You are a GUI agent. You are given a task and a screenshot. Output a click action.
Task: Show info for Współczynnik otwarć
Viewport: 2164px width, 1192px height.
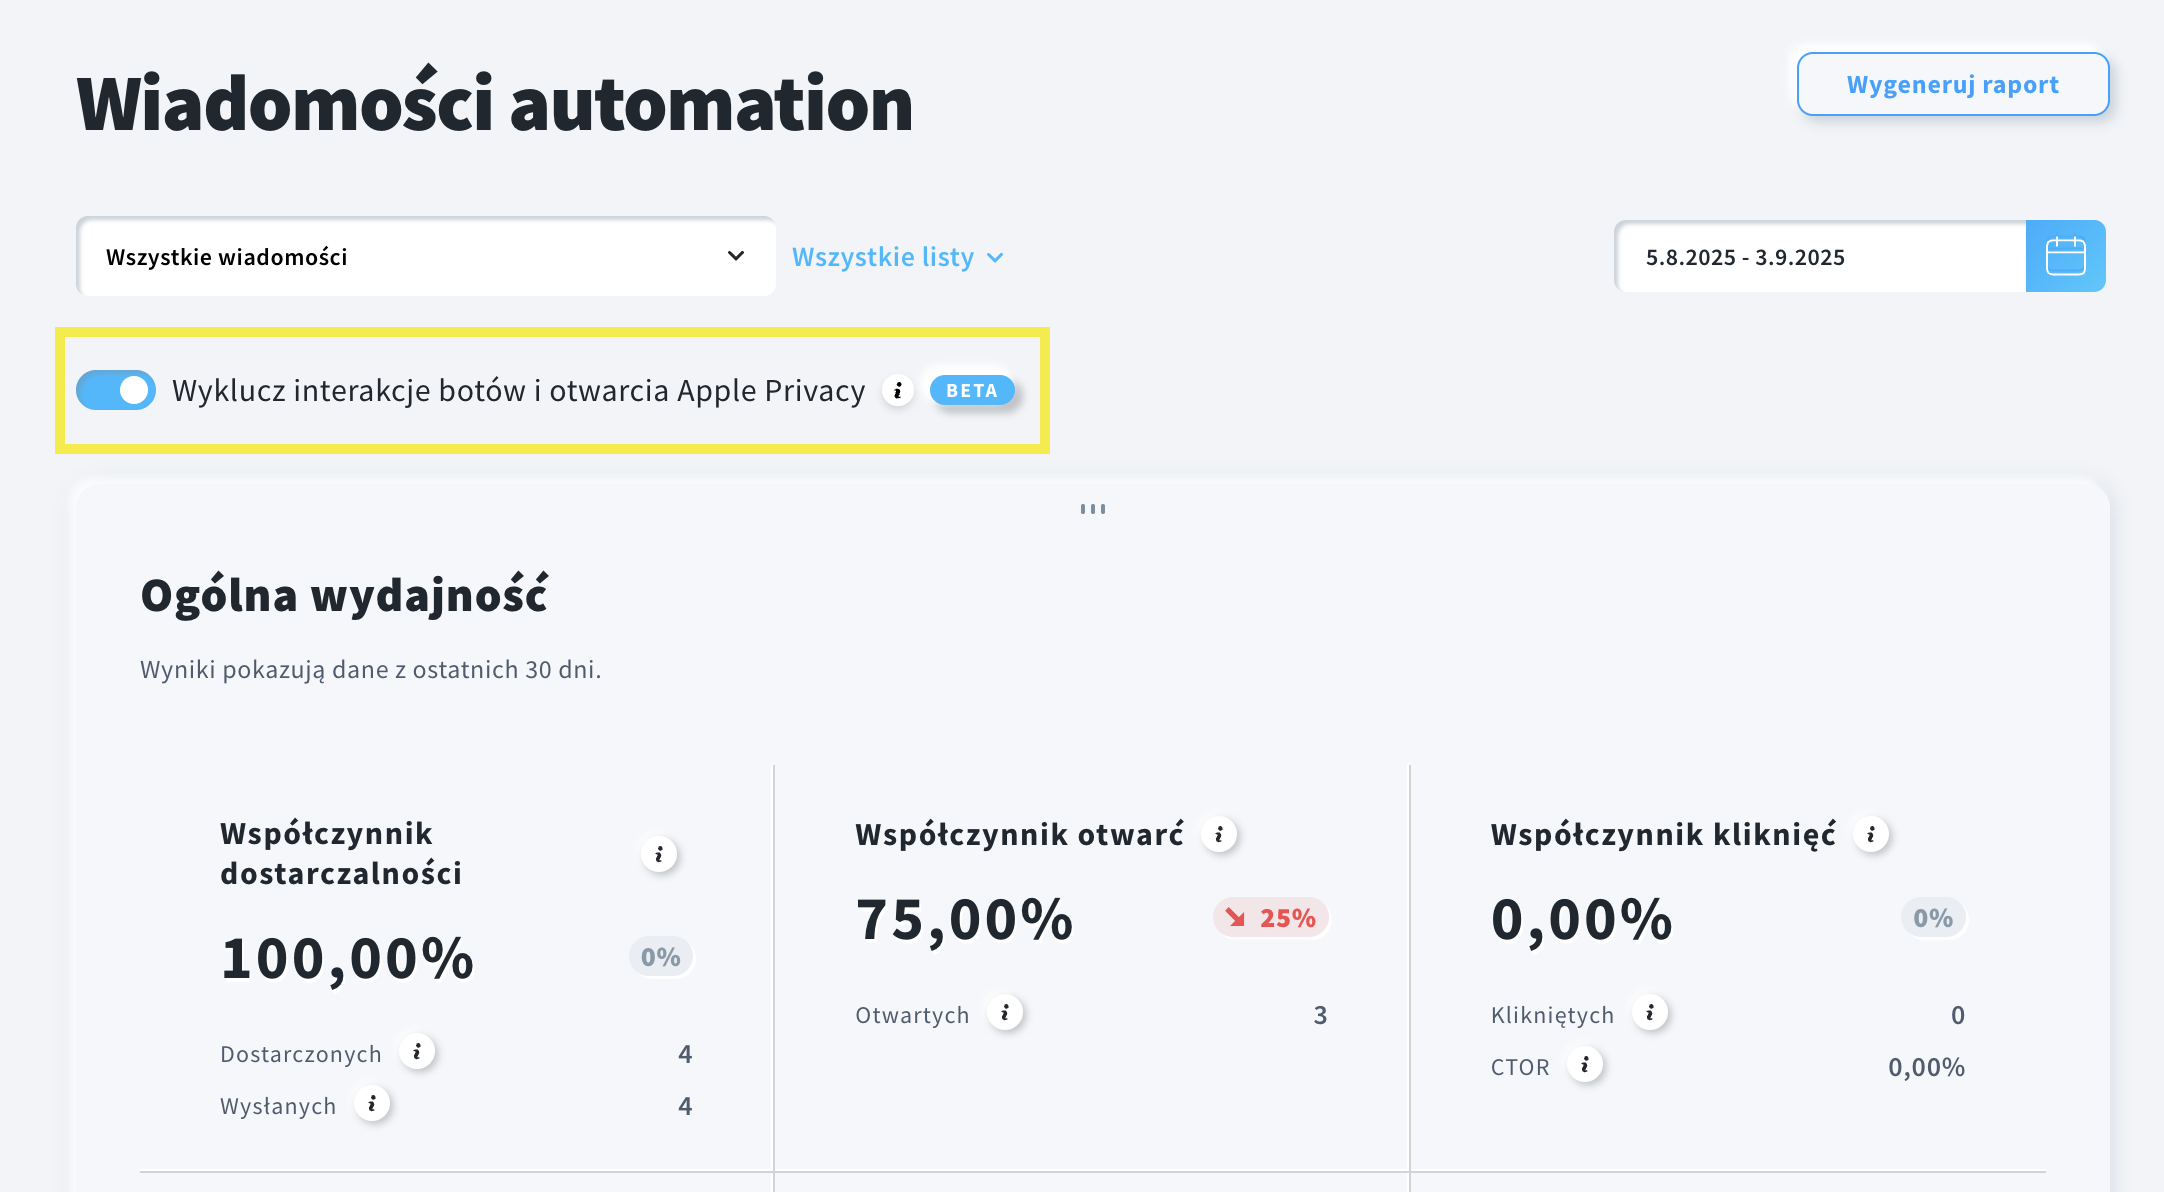(1219, 834)
